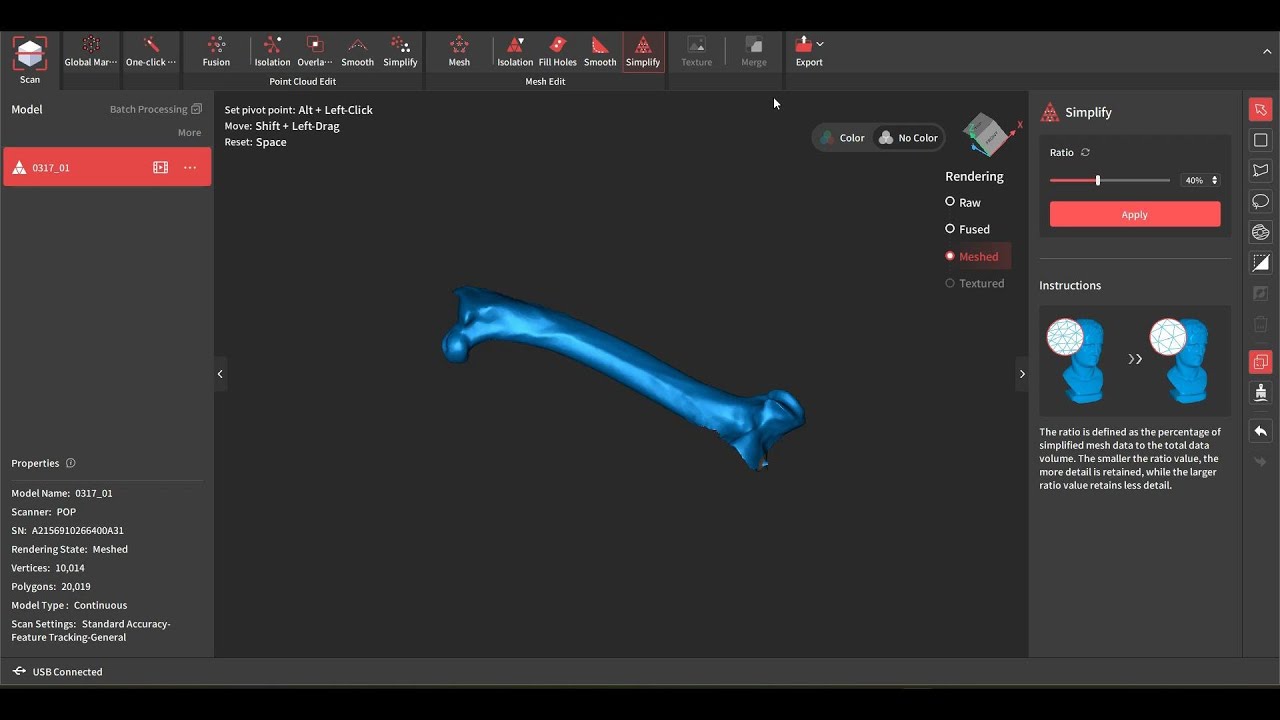Select Textured rendering mode
The width and height of the screenshot is (1280, 720).
pyautogui.click(x=975, y=283)
